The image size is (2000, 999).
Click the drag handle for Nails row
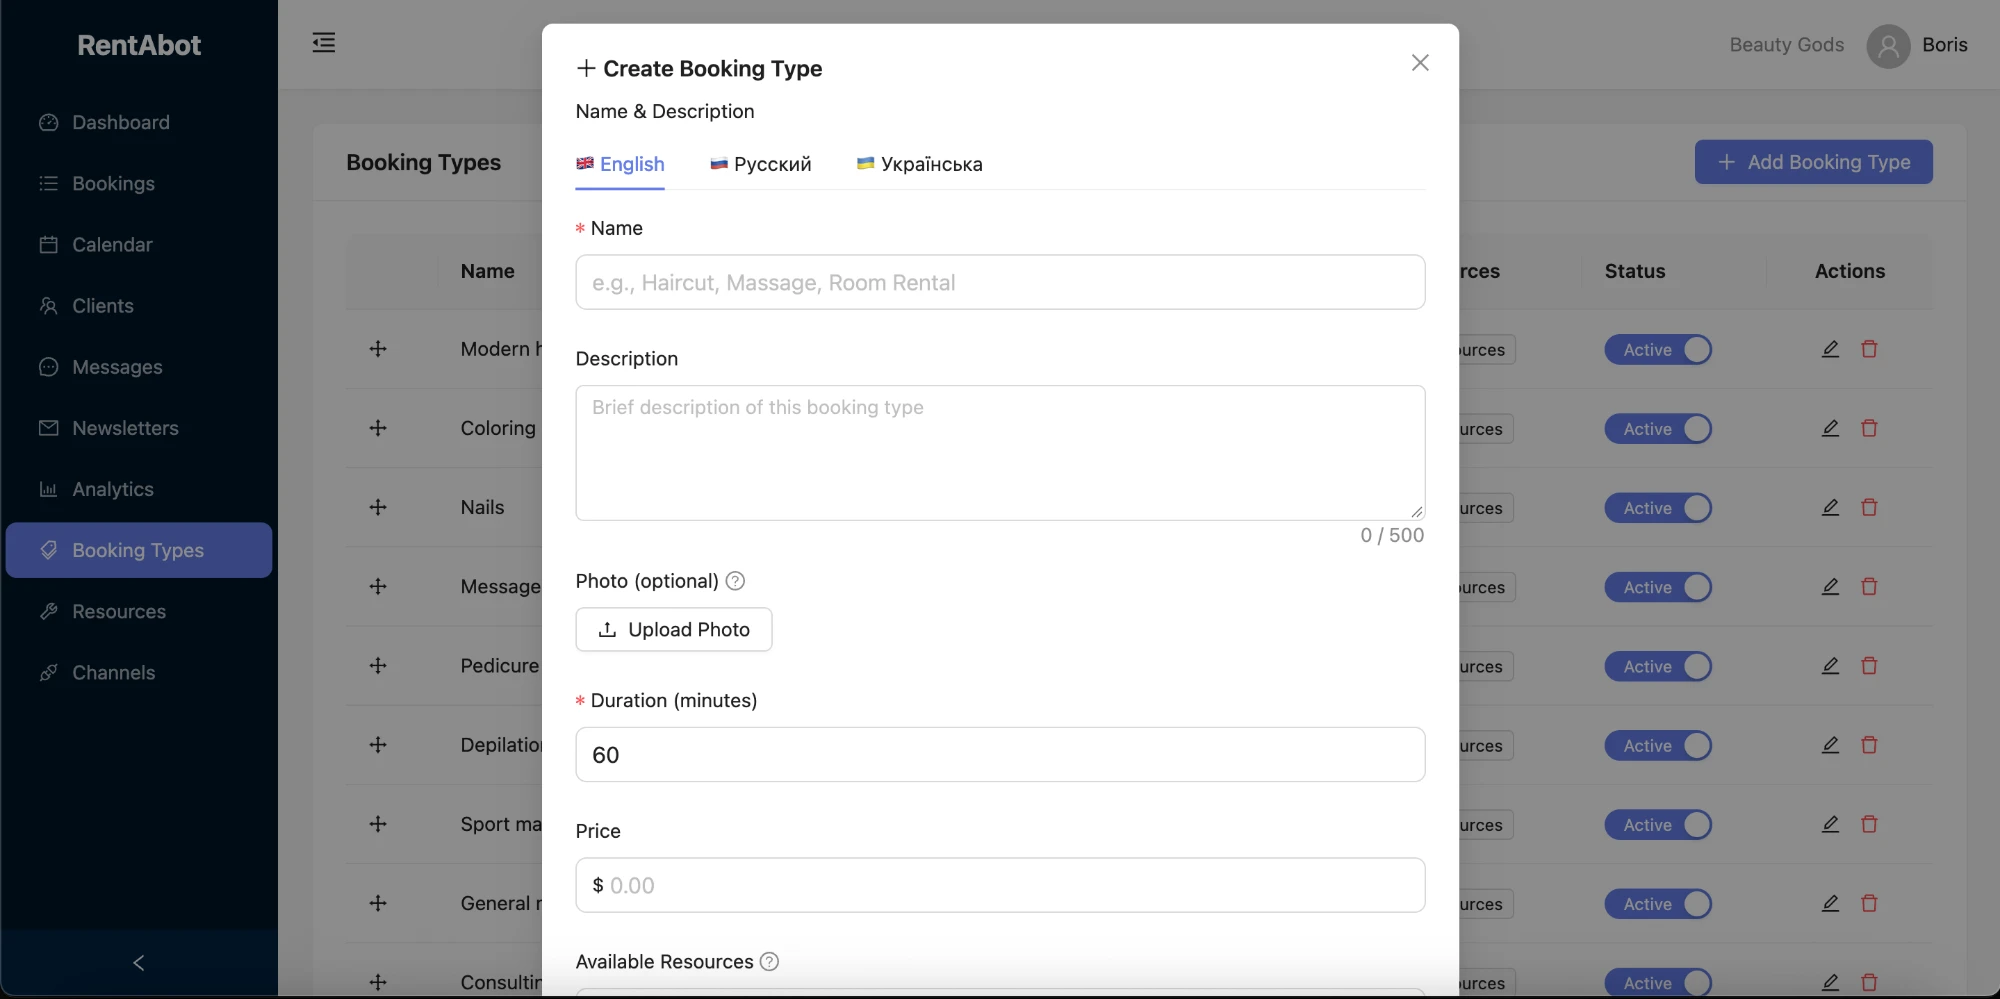(x=378, y=507)
